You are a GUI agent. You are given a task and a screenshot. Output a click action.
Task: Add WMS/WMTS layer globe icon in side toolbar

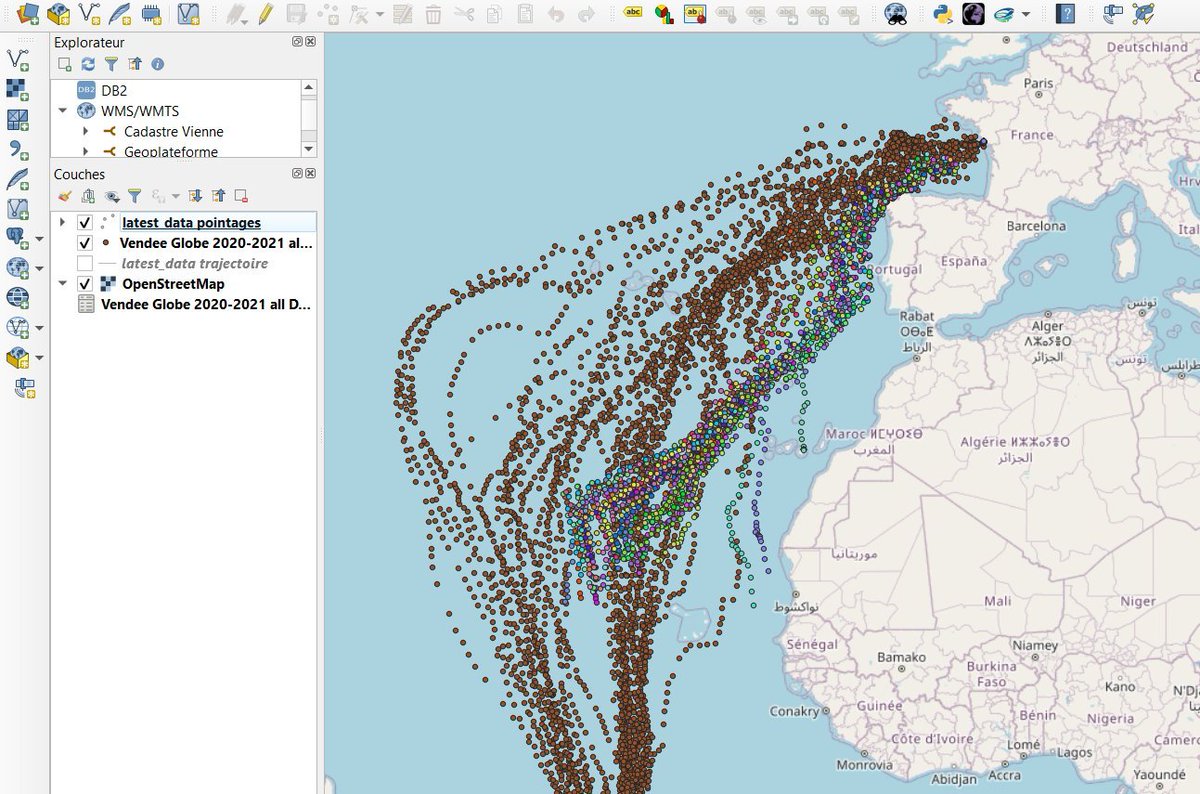[17, 268]
